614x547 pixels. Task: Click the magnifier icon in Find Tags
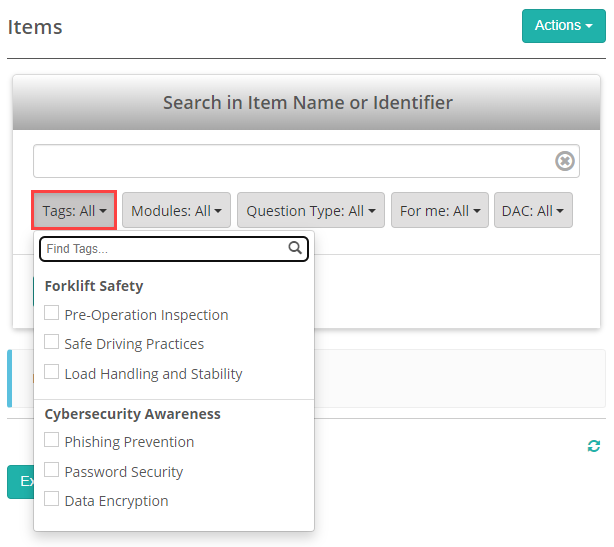[295, 248]
